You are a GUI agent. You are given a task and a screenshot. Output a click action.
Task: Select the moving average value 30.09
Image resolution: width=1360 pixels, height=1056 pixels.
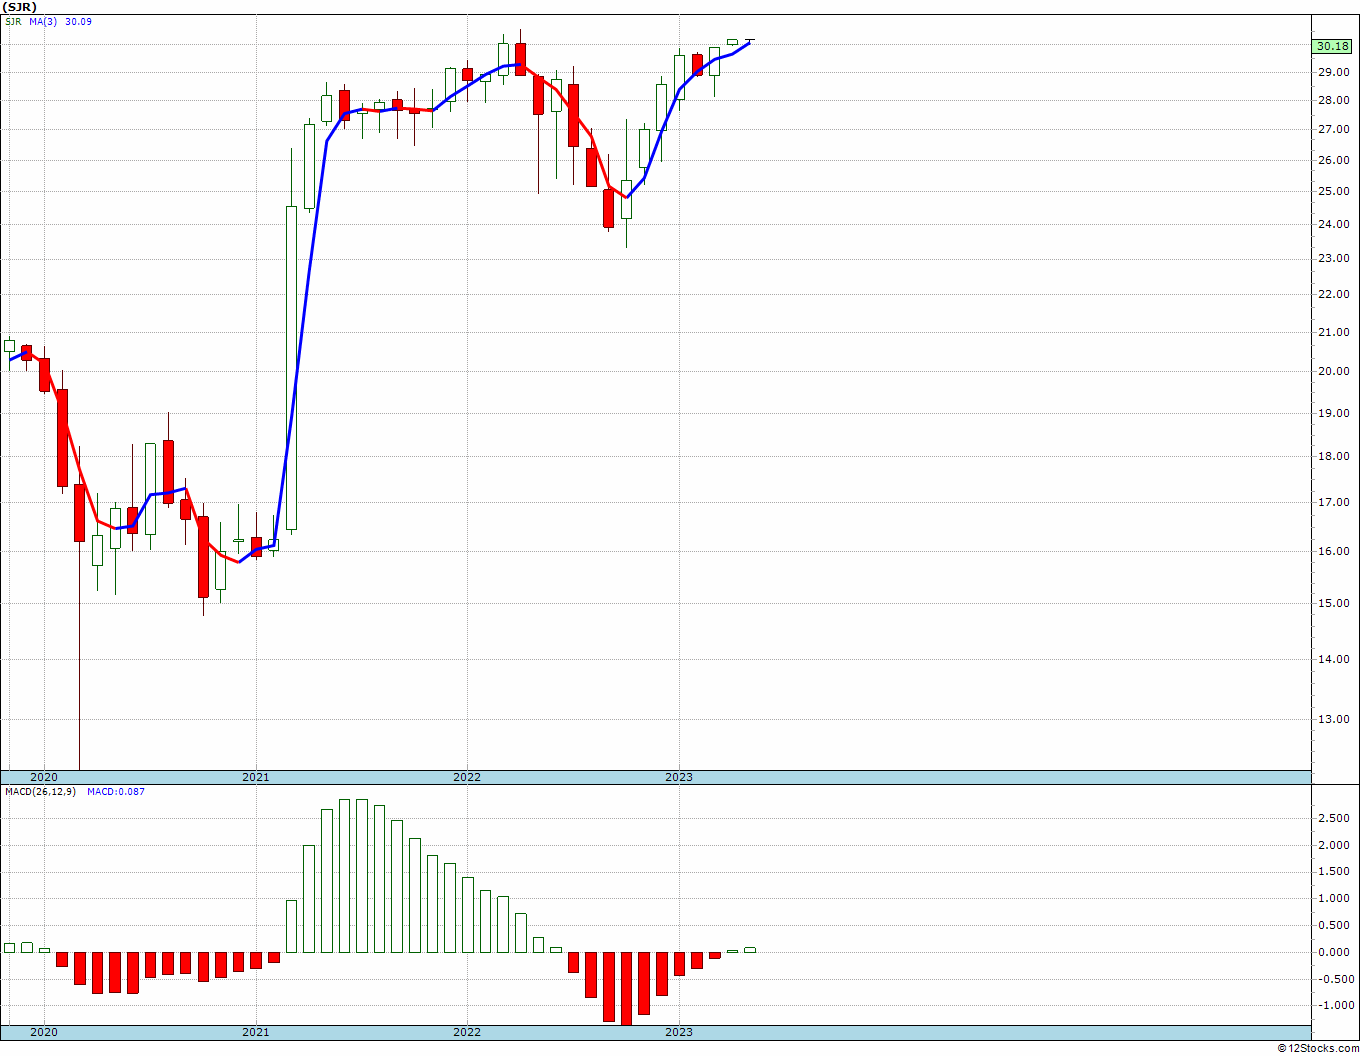pyautogui.click(x=79, y=21)
